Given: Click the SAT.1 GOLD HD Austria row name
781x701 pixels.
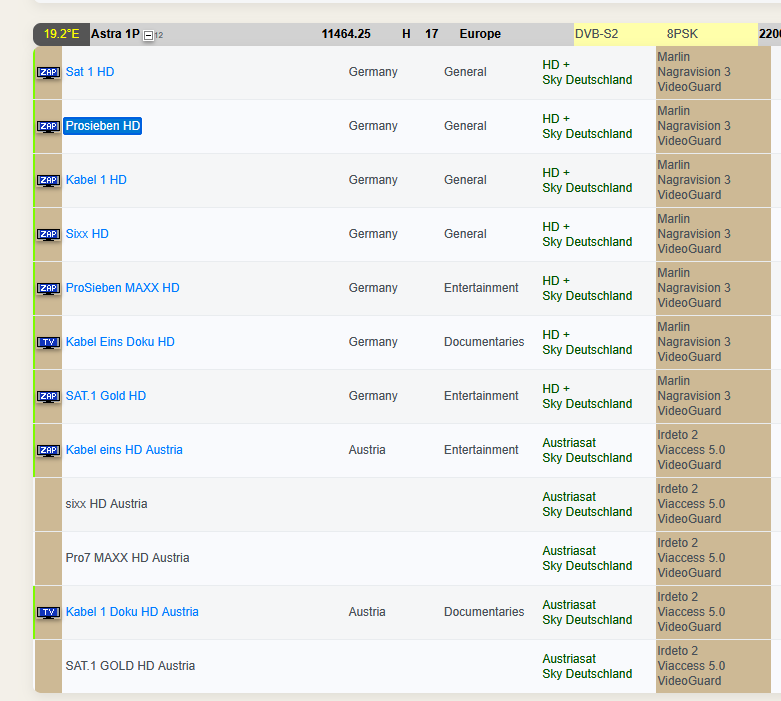Looking at the screenshot, I should click(x=130, y=666).
